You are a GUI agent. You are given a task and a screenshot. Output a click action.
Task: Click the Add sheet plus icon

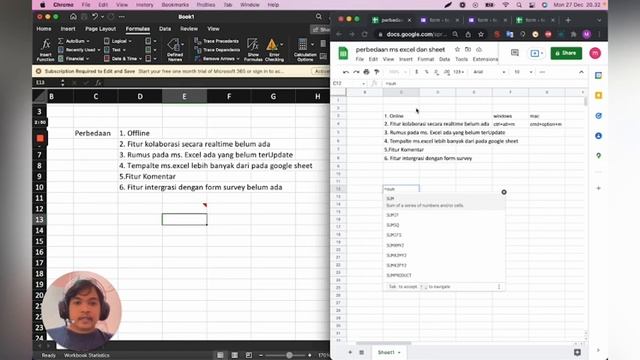coord(350,352)
